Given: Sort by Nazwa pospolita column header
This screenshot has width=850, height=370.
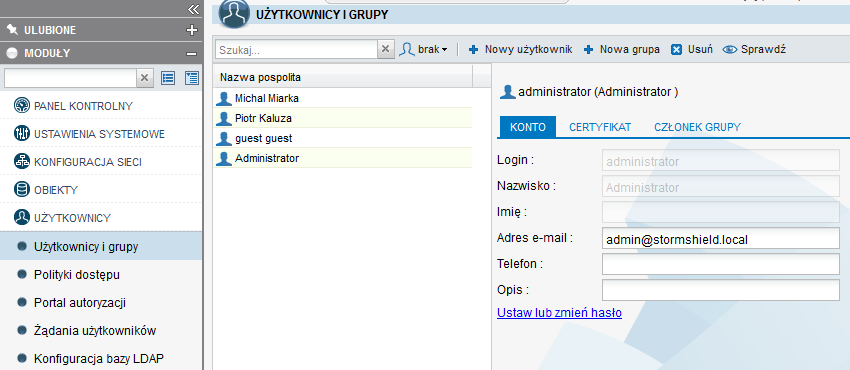Looking at the screenshot, I should point(344,77).
